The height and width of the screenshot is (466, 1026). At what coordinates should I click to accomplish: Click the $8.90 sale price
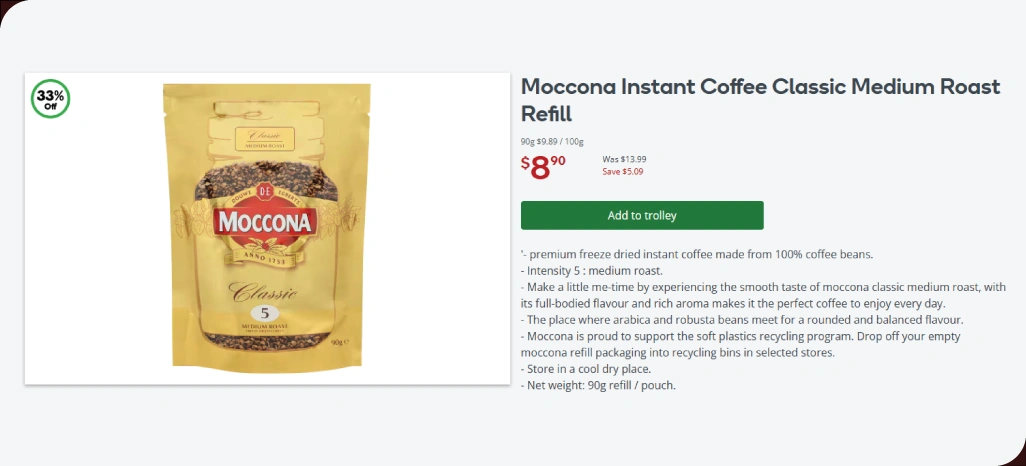pos(544,166)
